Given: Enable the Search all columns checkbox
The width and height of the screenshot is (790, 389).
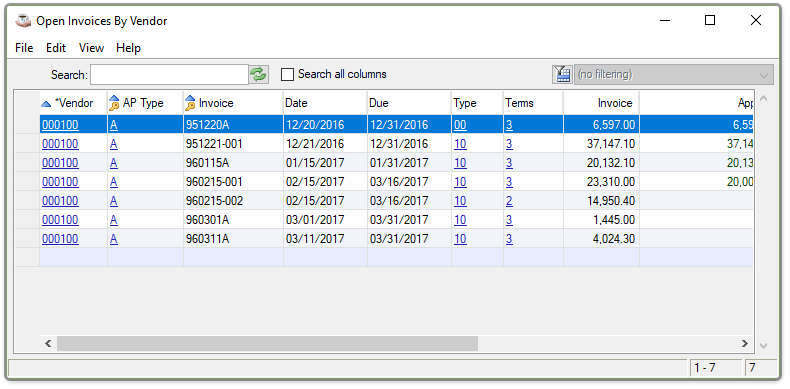Looking at the screenshot, I should tap(287, 75).
